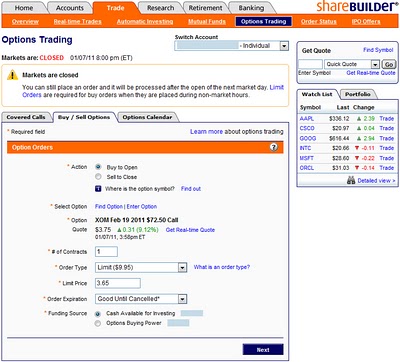Click Trade link for ORCL
This screenshot has height=362, width=400.
[x=387, y=168]
